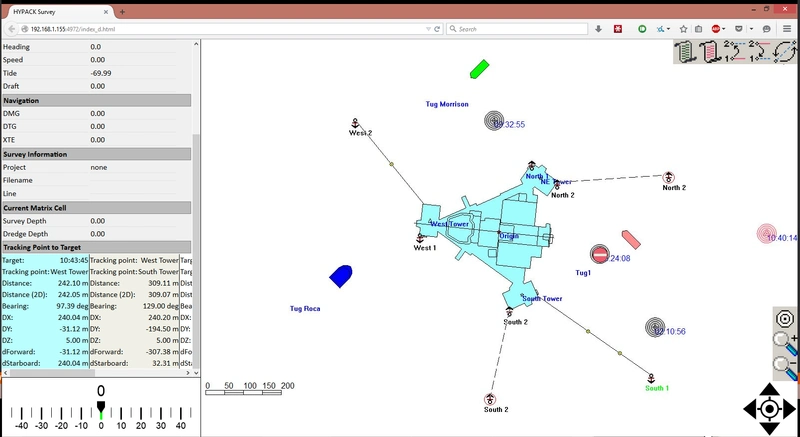The width and height of the screenshot is (800, 437).
Task: Click the green-lined planned lines toolbar icon
Action: pyautogui.click(x=685, y=52)
